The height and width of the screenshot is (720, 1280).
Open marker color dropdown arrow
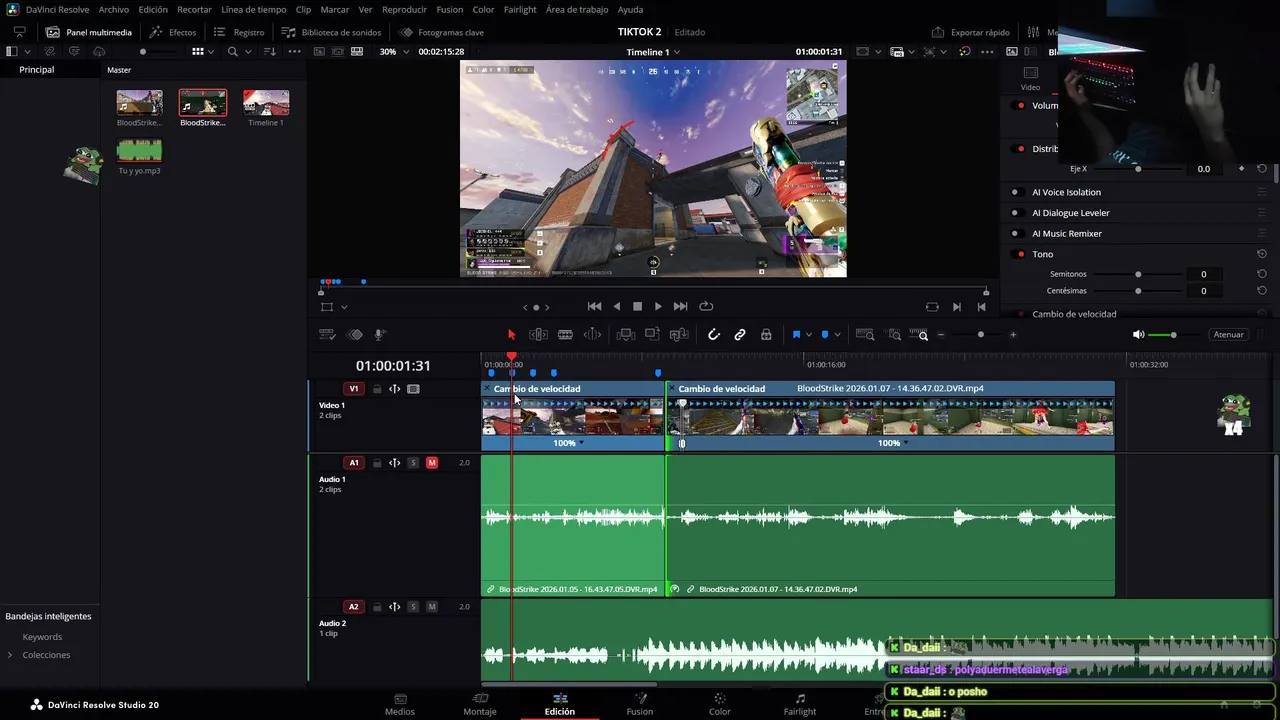click(x=837, y=335)
